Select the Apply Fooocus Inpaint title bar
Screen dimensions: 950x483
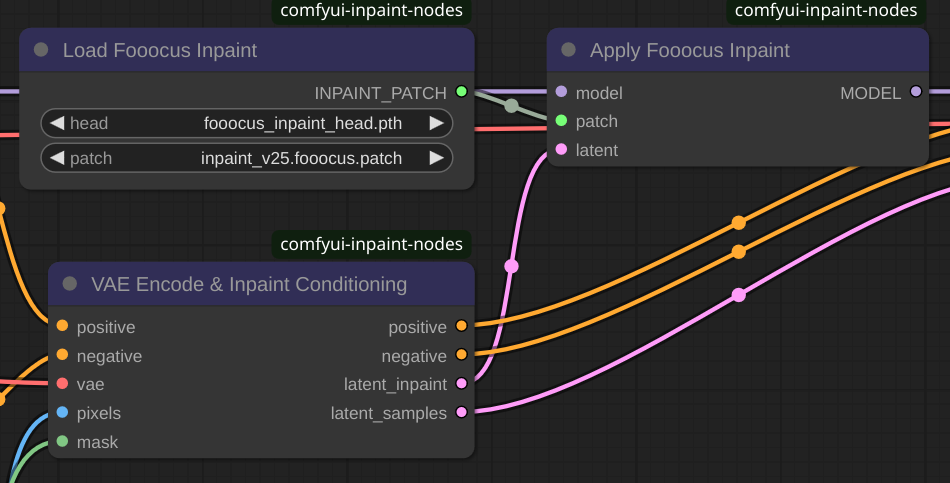[737, 50]
